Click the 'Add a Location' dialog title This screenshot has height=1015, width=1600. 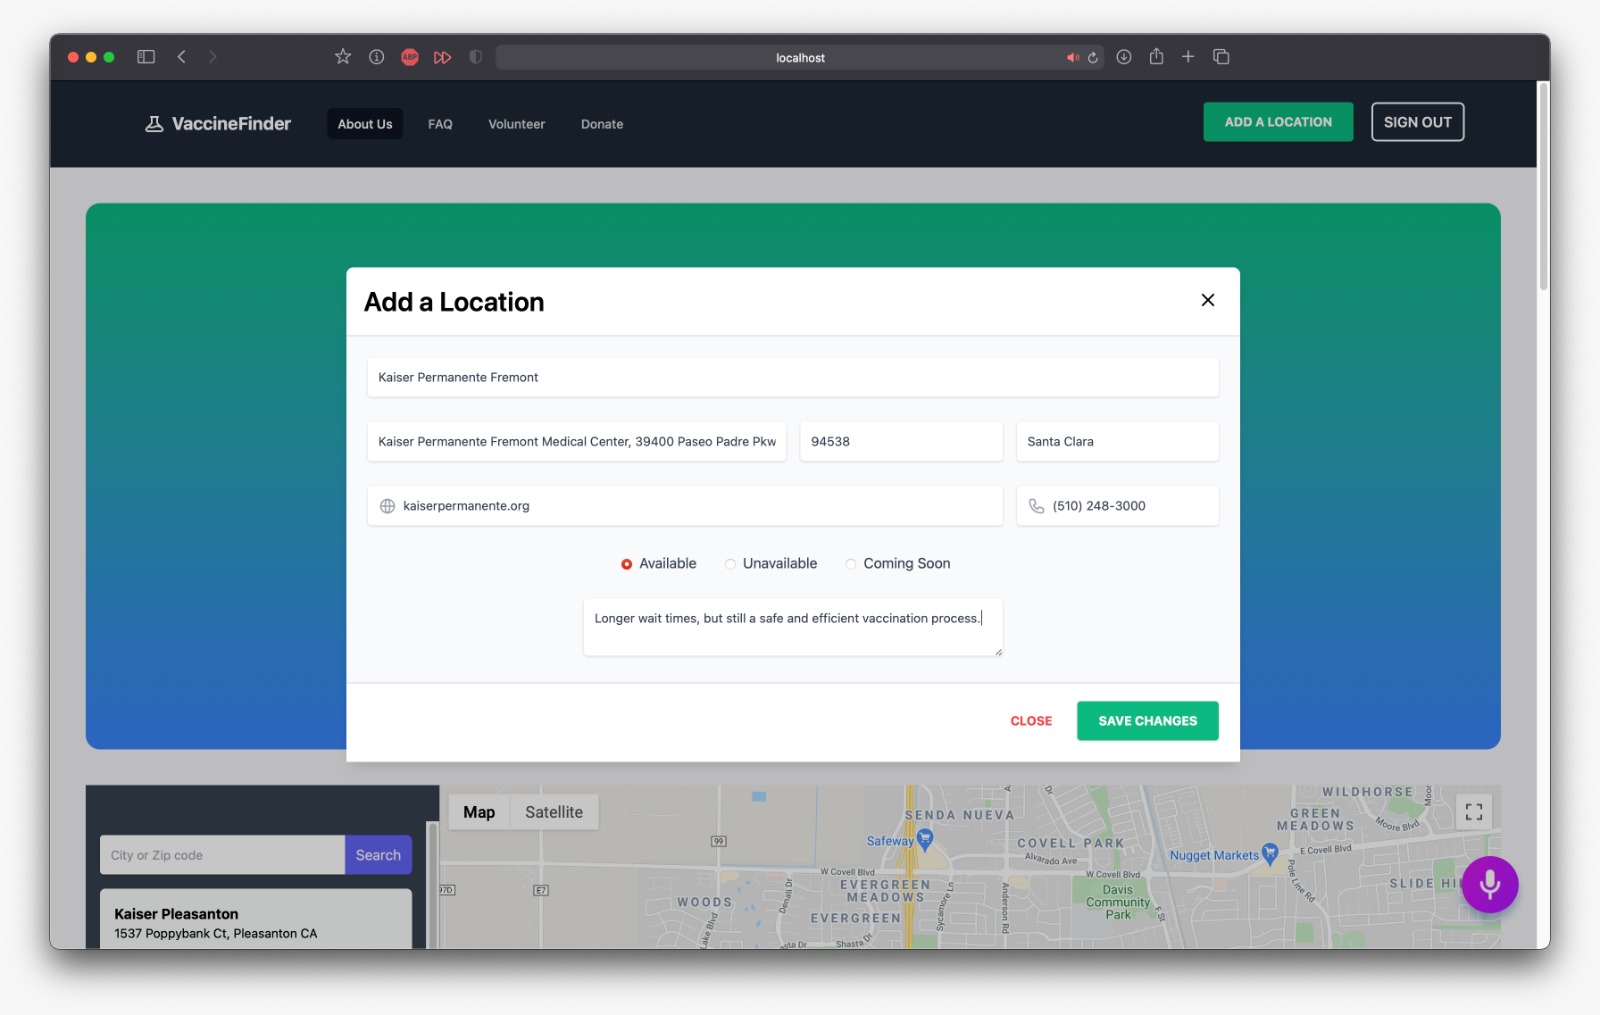tap(454, 302)
